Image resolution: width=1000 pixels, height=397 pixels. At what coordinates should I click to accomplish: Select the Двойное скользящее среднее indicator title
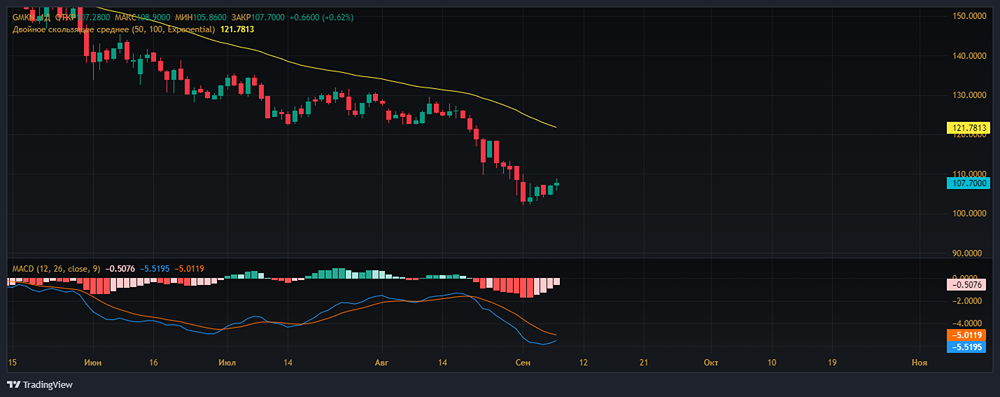pos(114,29)
